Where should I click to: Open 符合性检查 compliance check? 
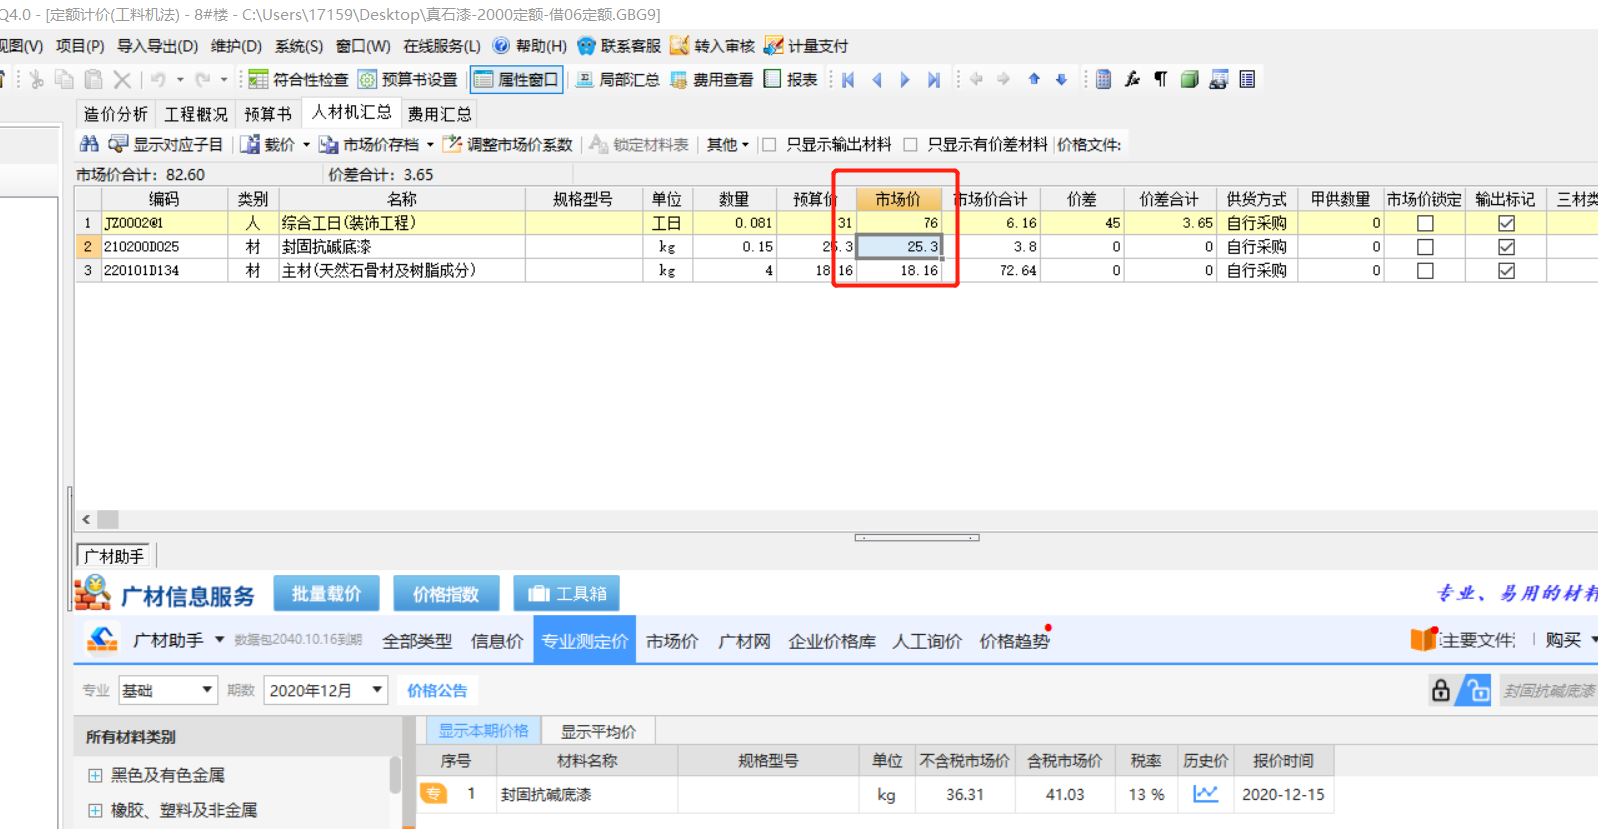coord(298,79)
